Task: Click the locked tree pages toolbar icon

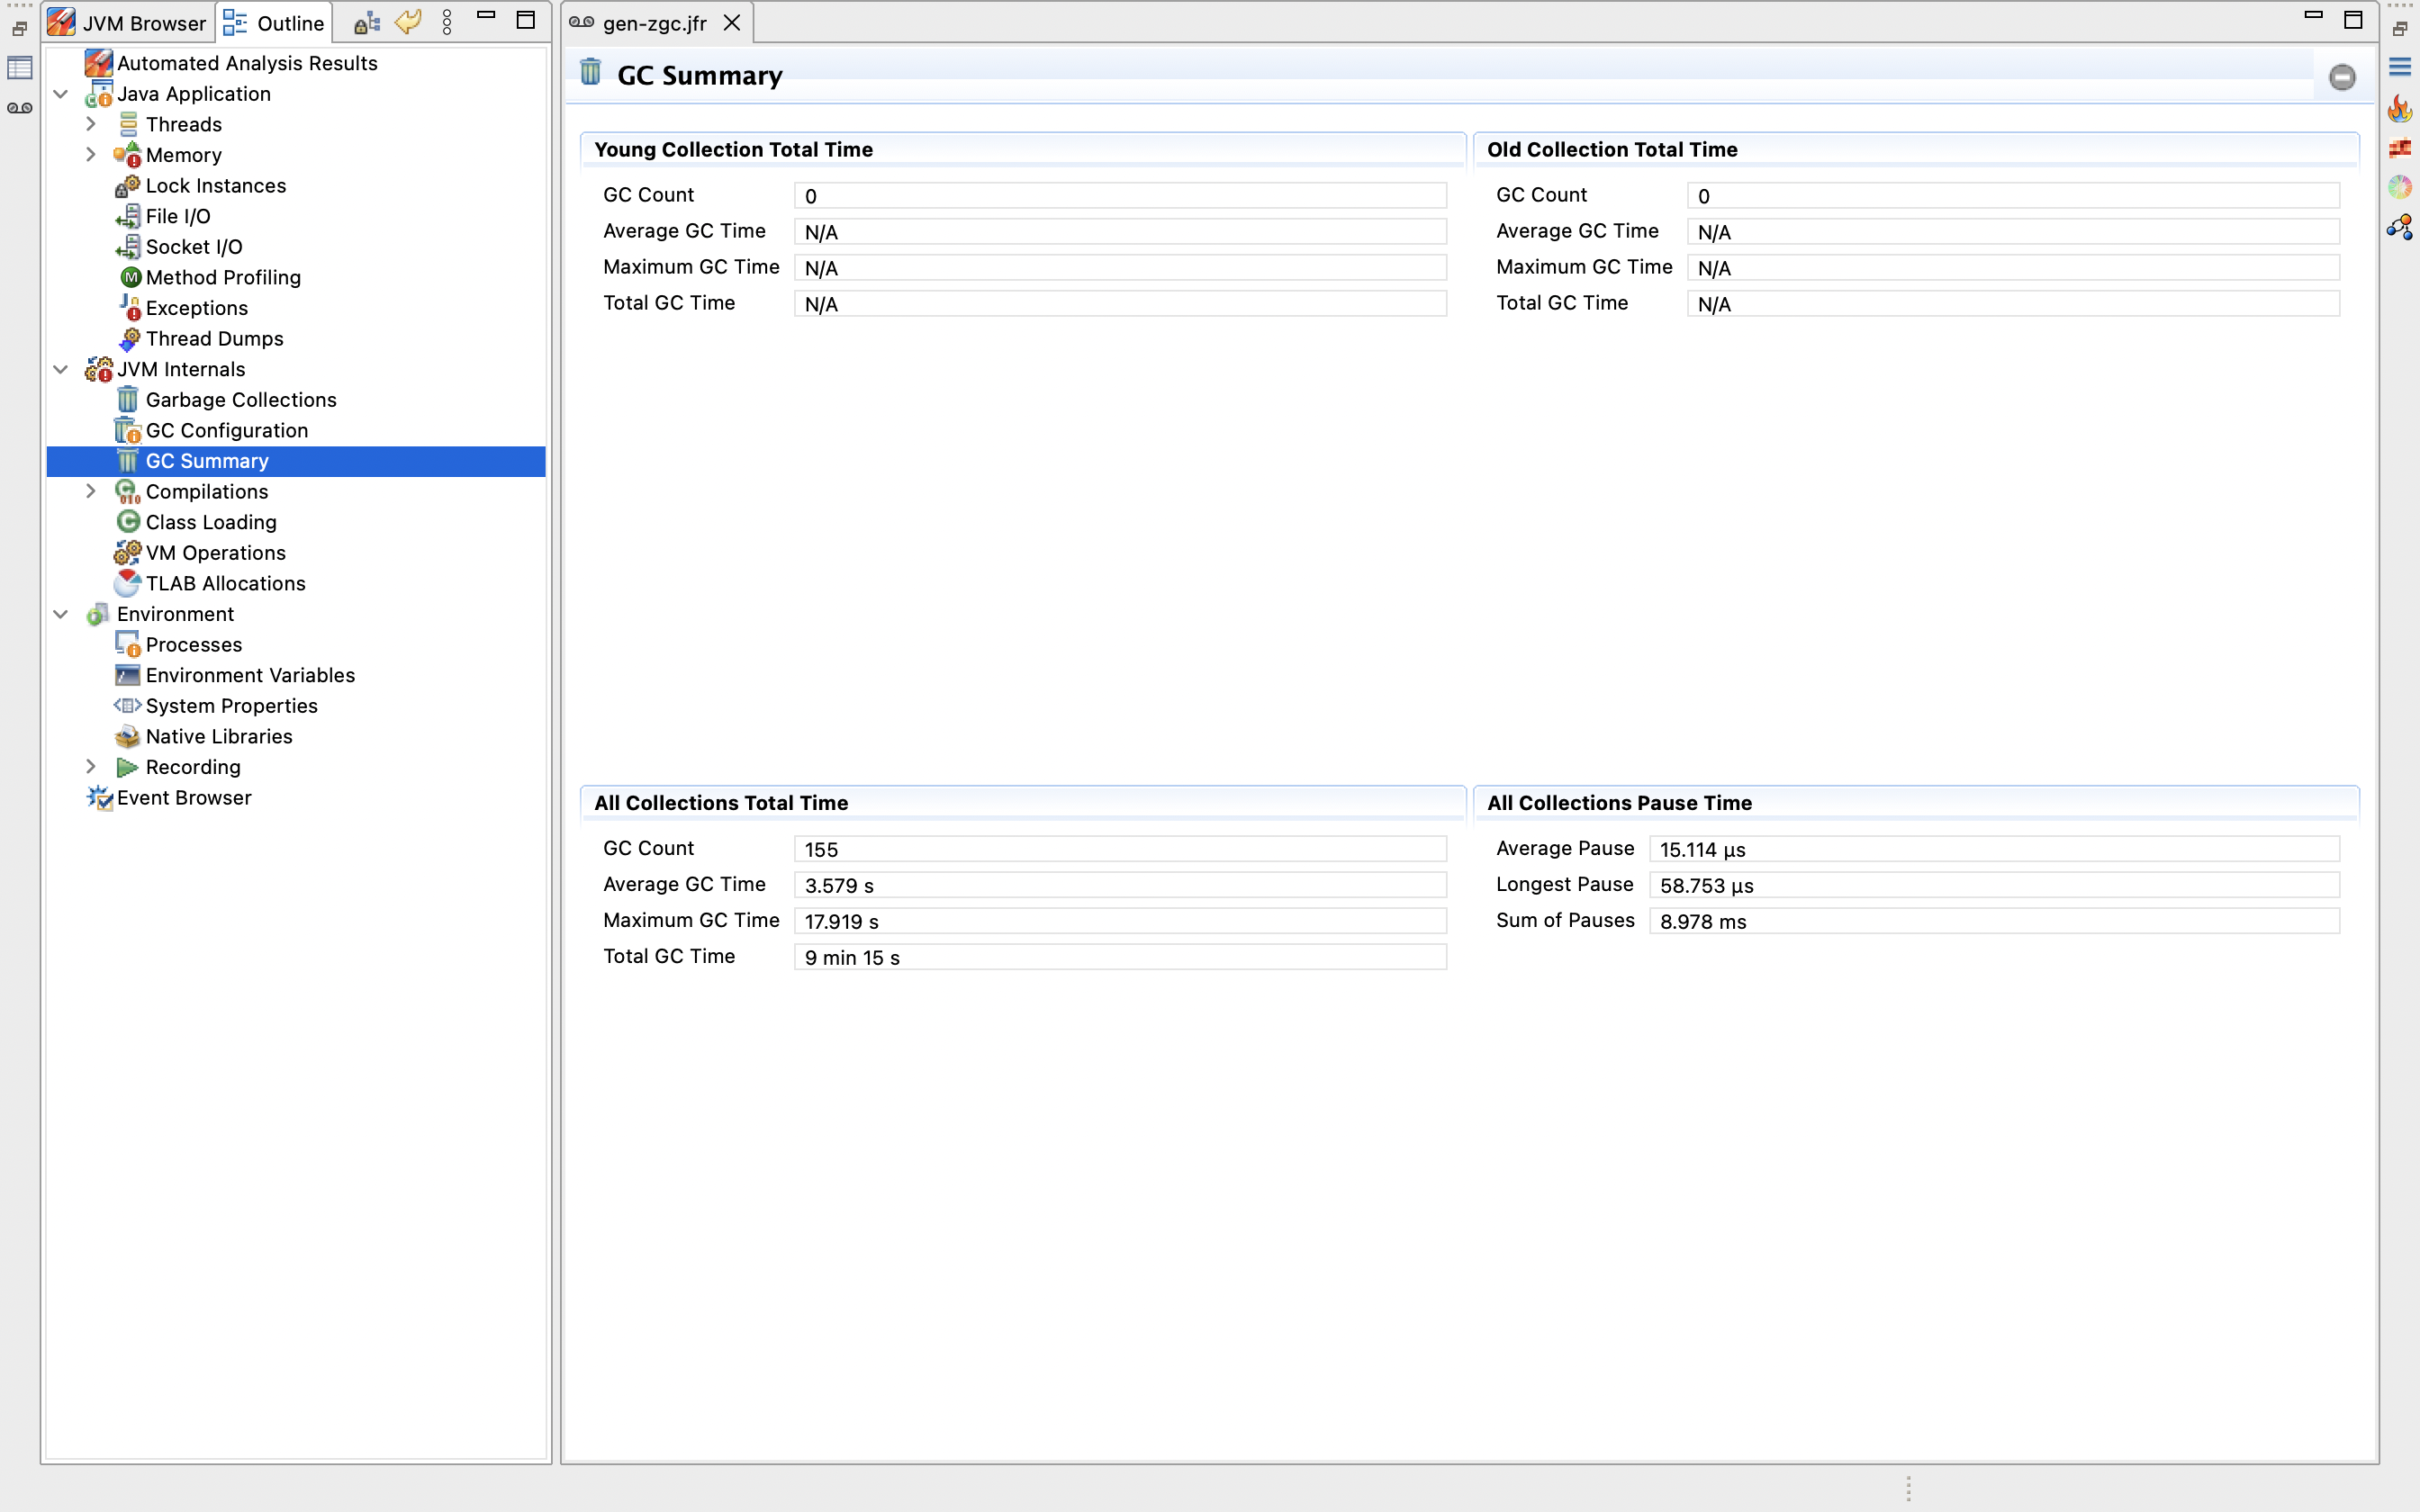Action: click(366, 22)
